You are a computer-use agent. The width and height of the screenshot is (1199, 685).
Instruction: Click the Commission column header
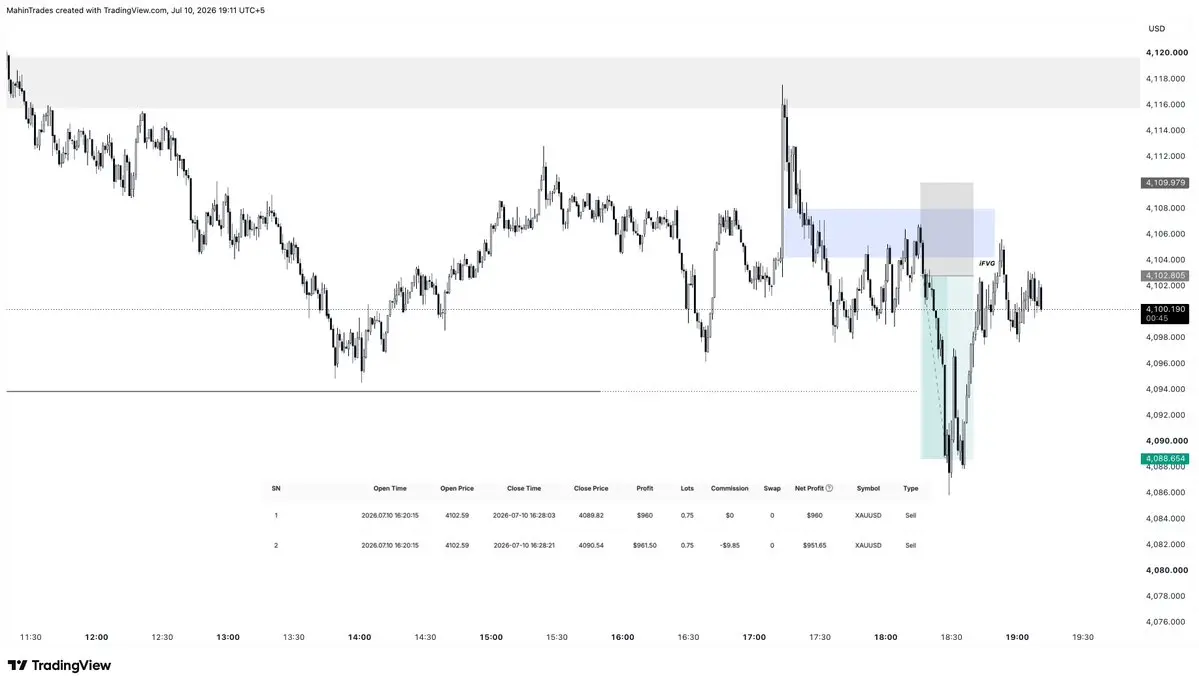[729, 489]
